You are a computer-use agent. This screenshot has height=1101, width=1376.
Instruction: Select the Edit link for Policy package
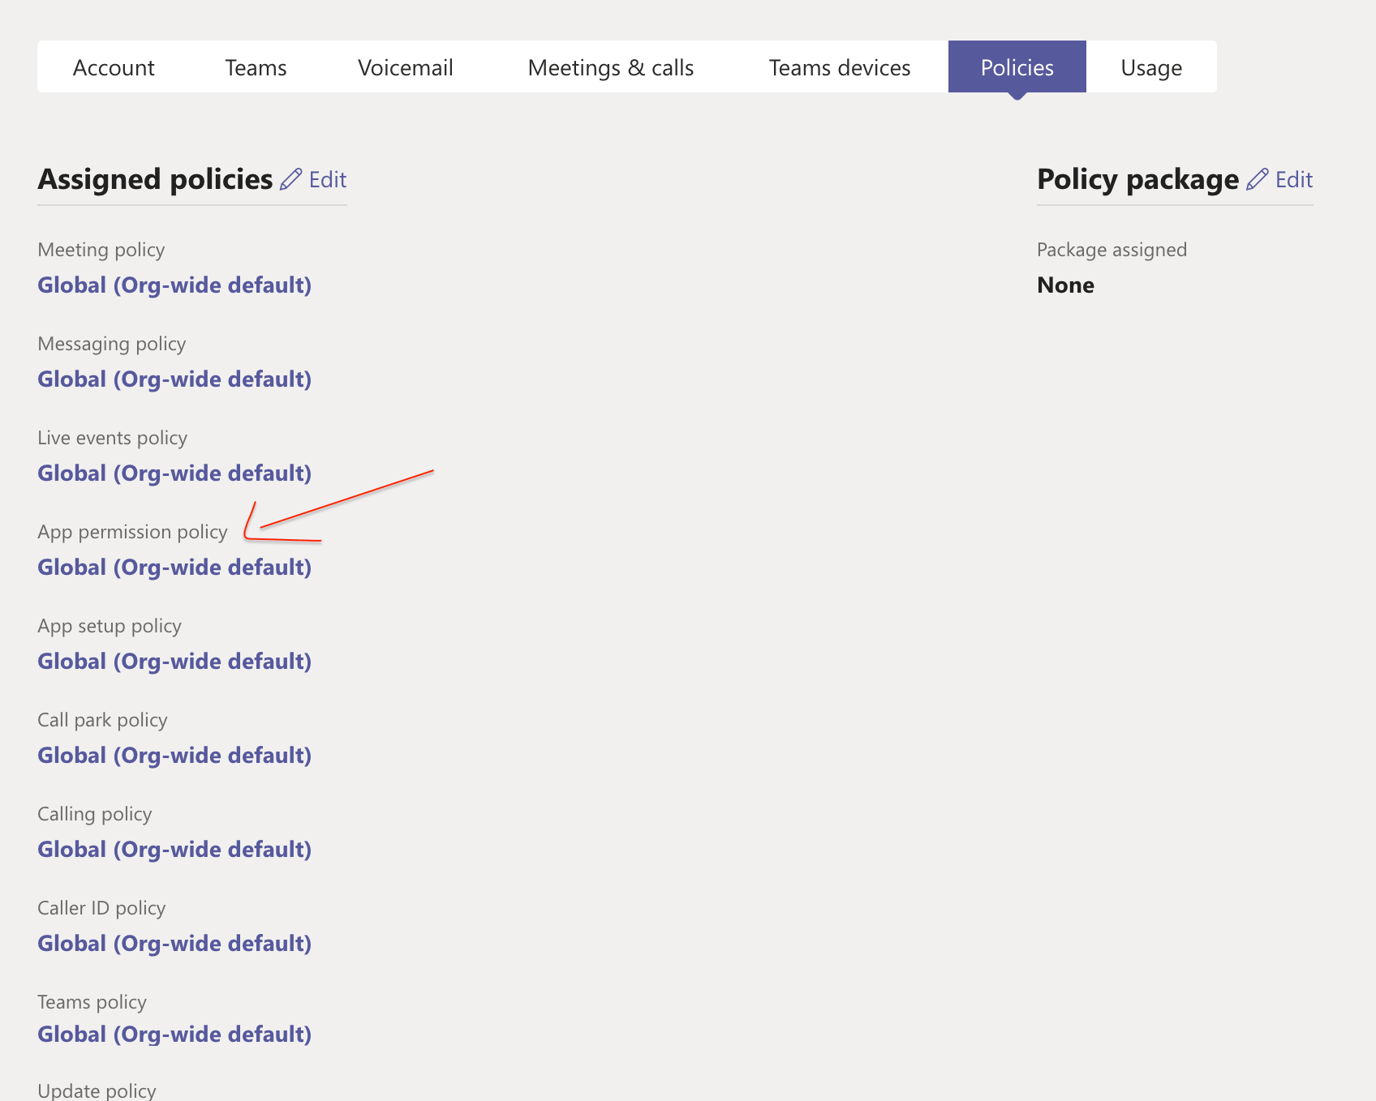tap(1295, 179)
